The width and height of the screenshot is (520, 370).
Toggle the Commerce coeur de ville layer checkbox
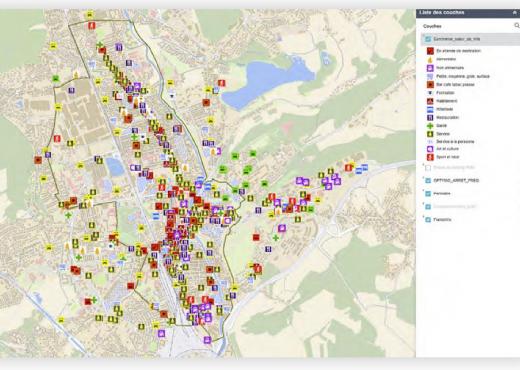428,39
